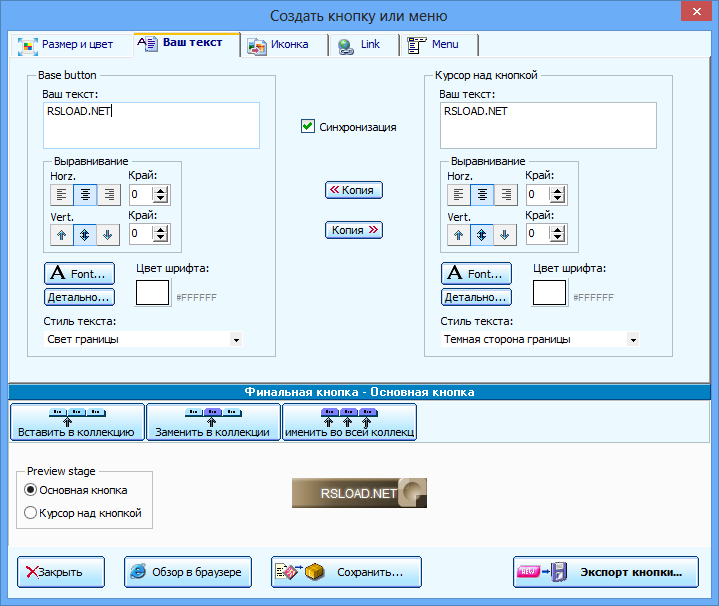Decrease Vert. Край value in Base button
This screenshot has width=719, height=606.
160,238
